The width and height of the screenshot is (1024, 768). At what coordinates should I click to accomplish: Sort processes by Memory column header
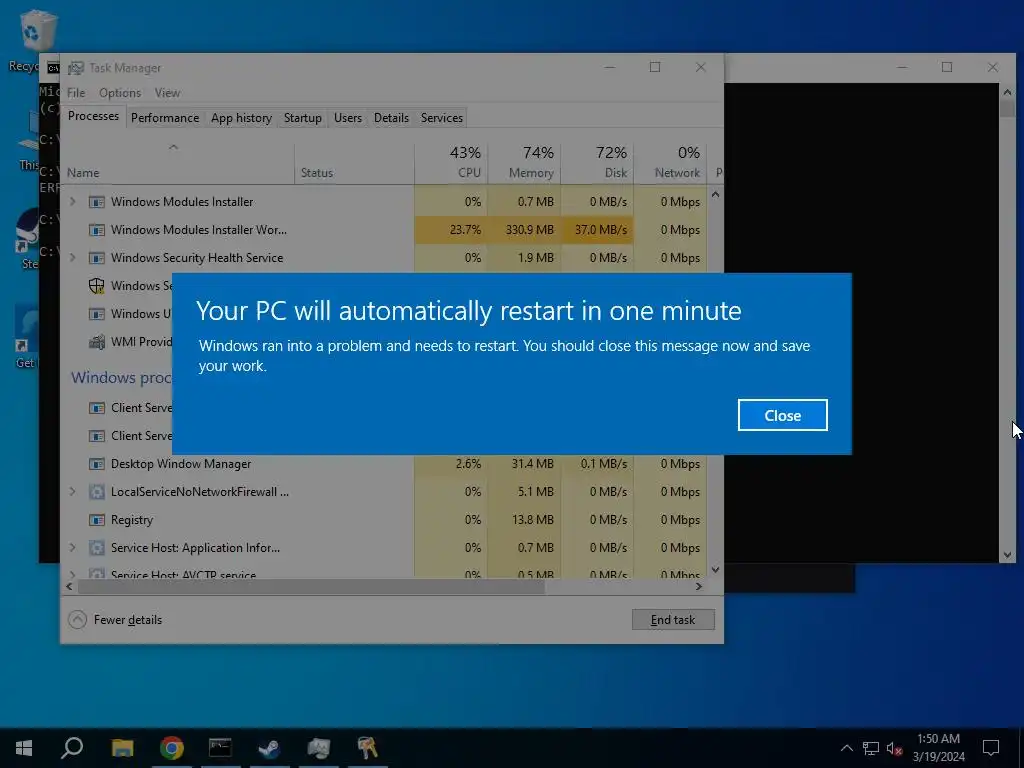524,163
